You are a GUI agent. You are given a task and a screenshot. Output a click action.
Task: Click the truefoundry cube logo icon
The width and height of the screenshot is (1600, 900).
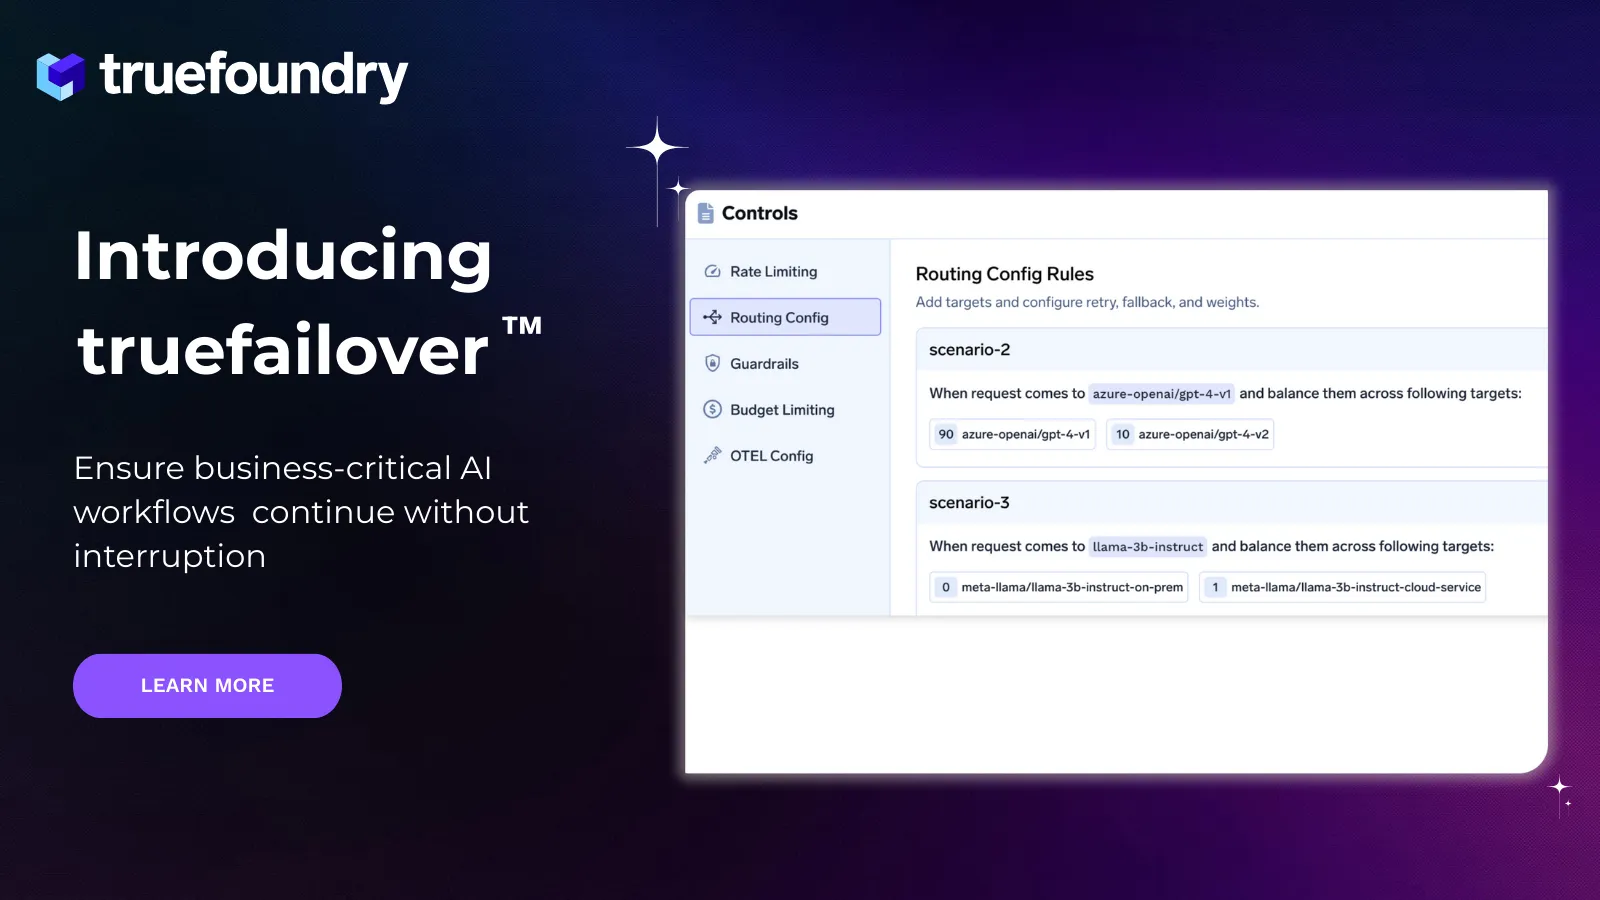pos(61,76)
